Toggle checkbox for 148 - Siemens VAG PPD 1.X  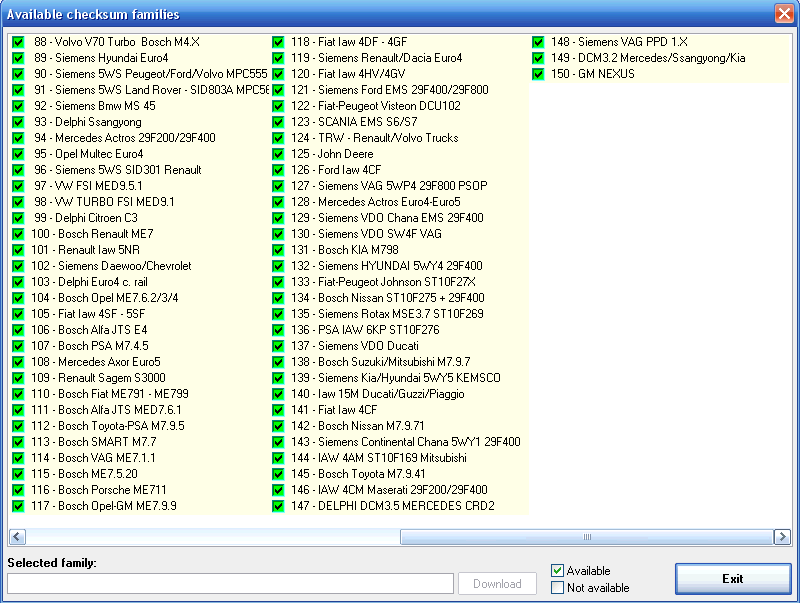pos(538,42)
